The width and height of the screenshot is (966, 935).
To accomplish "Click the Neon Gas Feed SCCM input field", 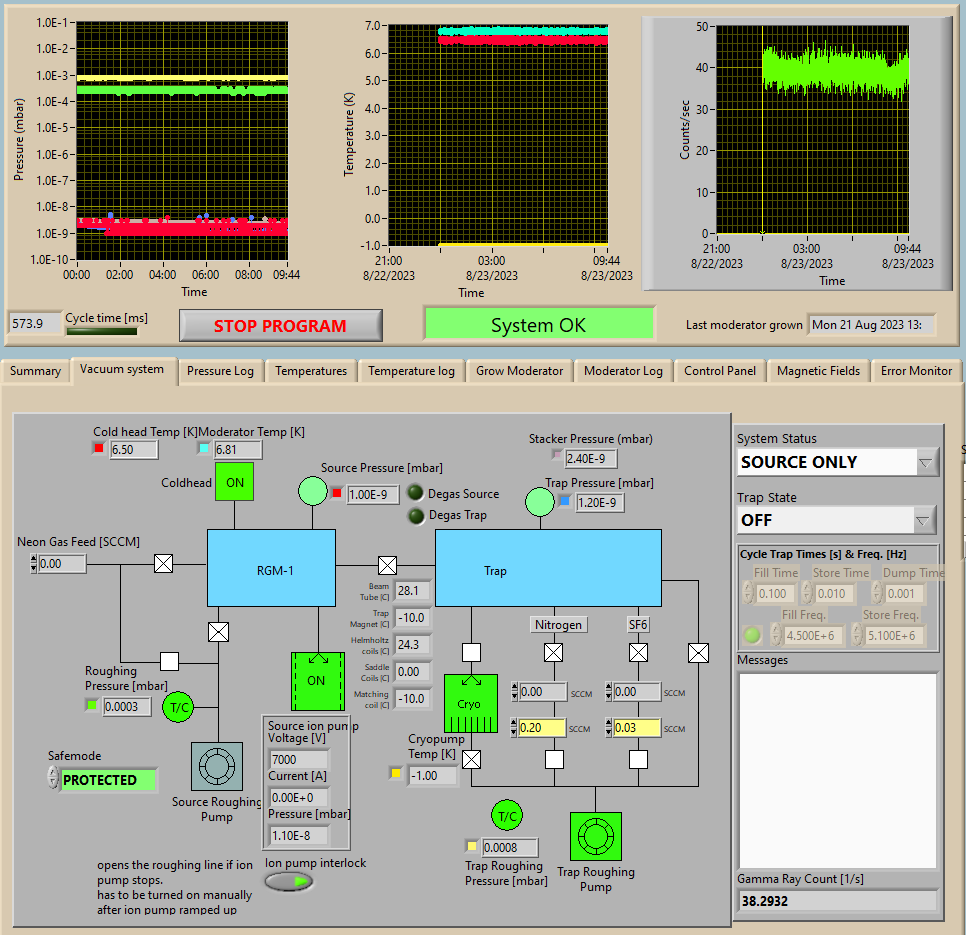I will (x=63, y=564).
